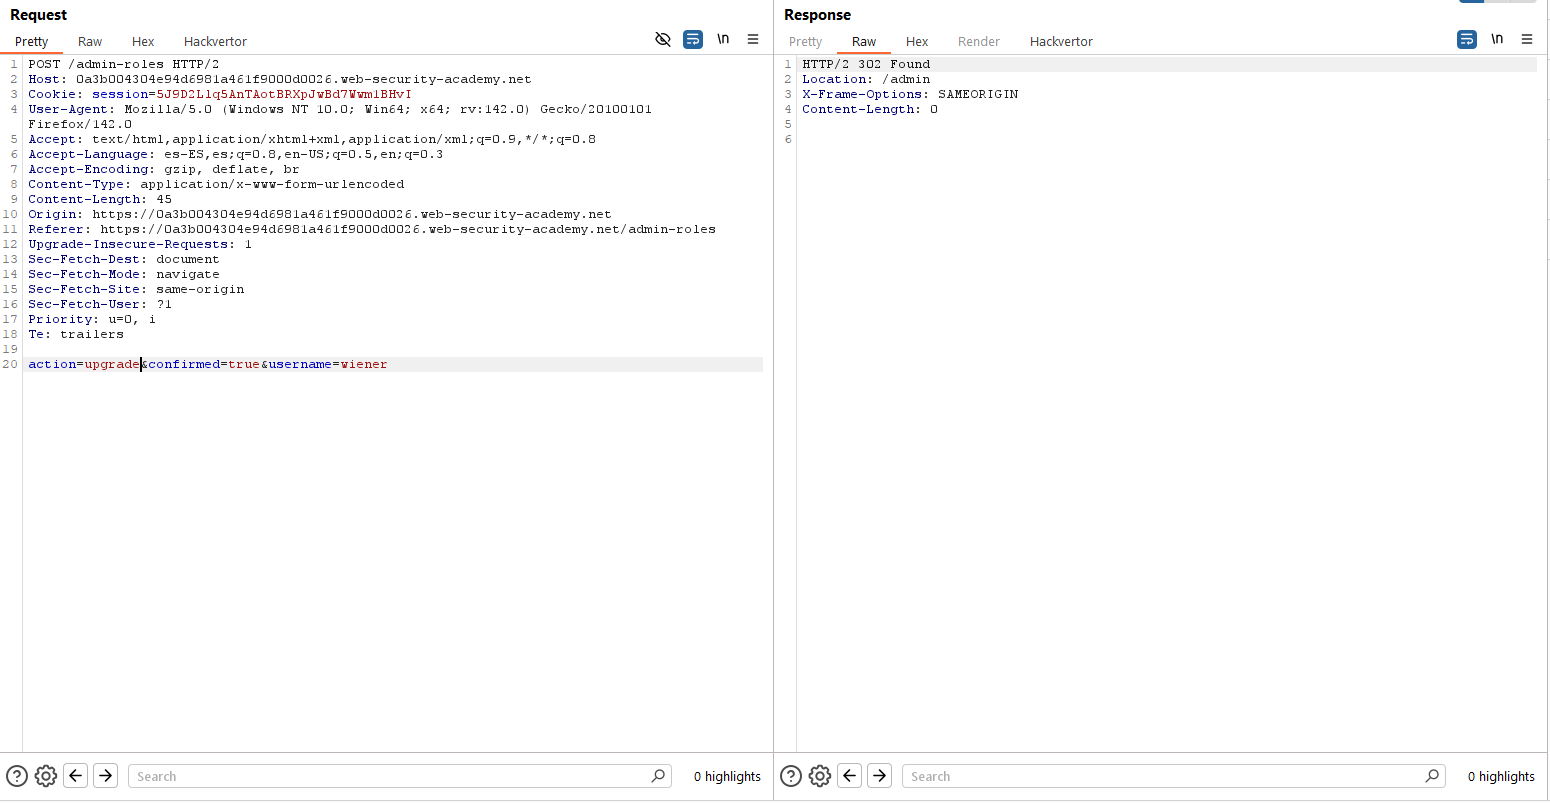Switch to the Request Raw tab
The height and width of the screenshot is (803, 1550).
point(90,41)
